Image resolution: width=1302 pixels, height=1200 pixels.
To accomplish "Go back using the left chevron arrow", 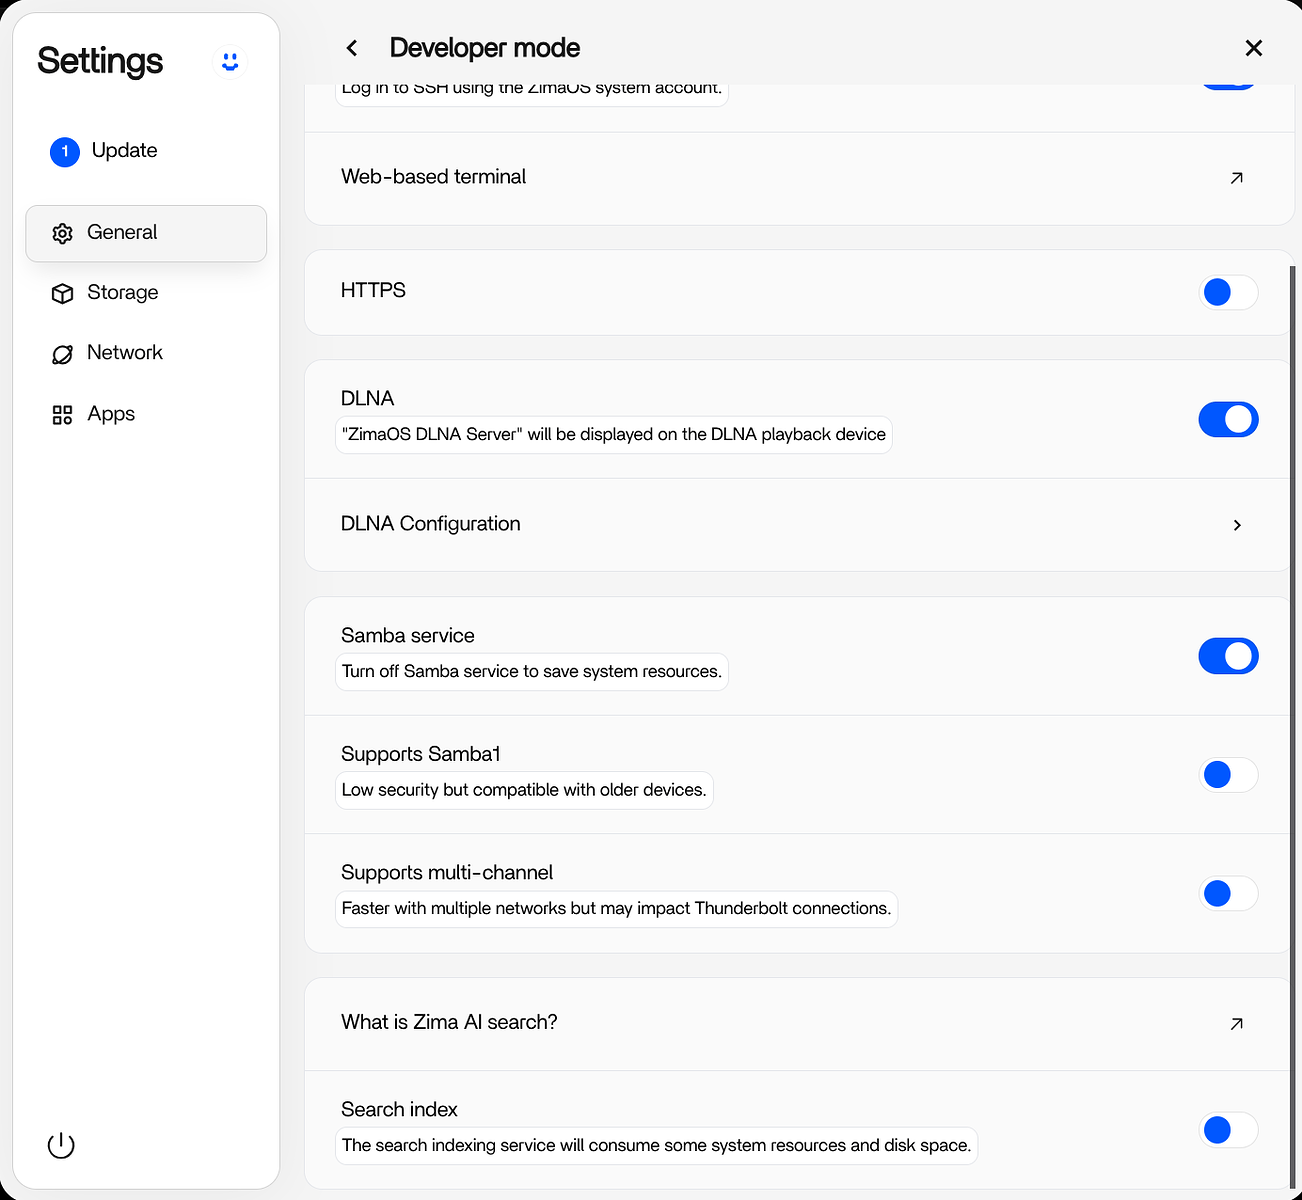I will point(351,48).
